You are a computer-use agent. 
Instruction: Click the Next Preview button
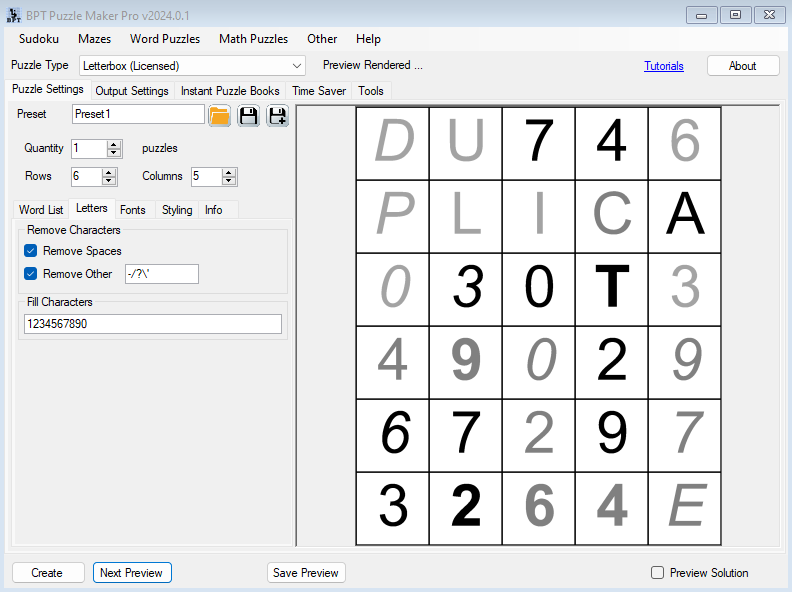click(x=132, y=573)
